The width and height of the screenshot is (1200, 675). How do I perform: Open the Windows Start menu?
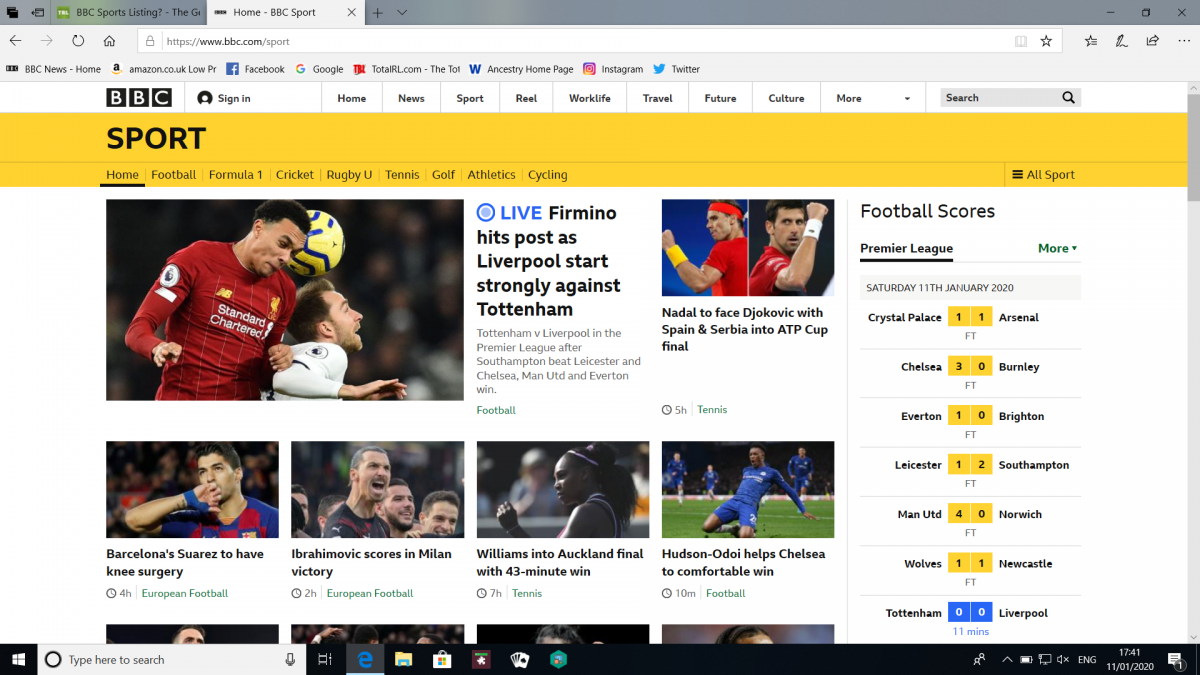pyautogui.click(x=18, y=659)
